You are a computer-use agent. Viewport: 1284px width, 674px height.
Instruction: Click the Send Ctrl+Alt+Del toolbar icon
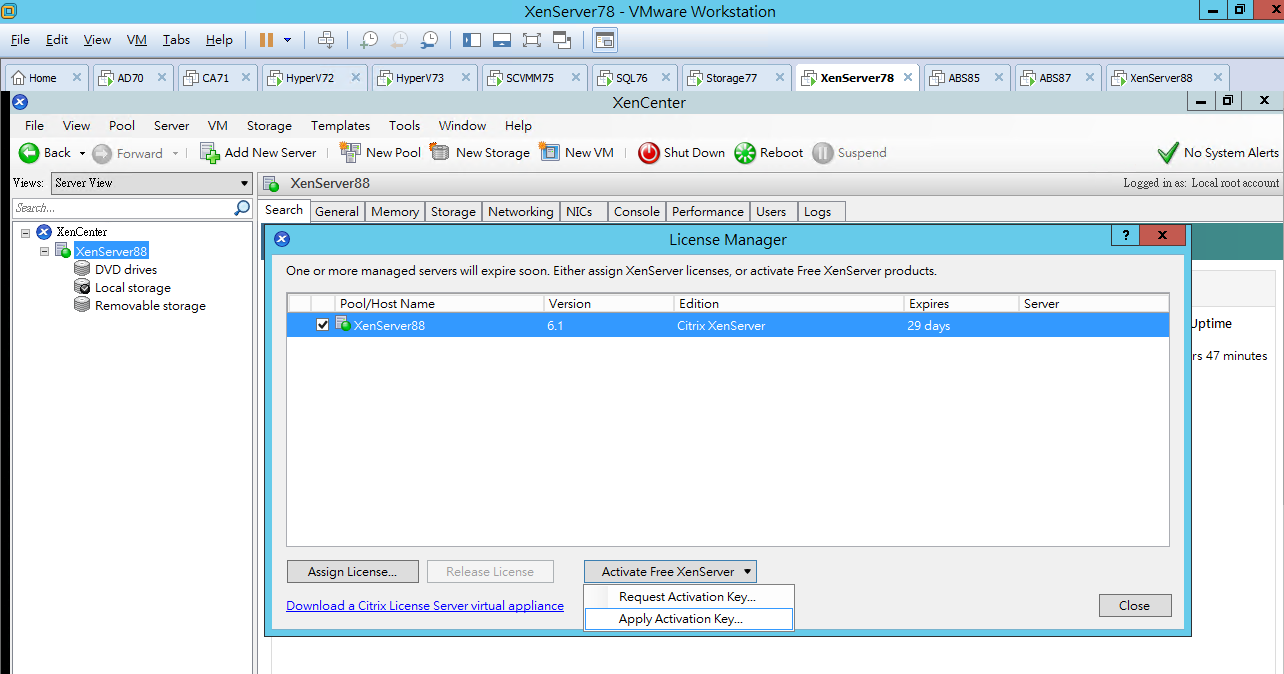click(326, 40)
